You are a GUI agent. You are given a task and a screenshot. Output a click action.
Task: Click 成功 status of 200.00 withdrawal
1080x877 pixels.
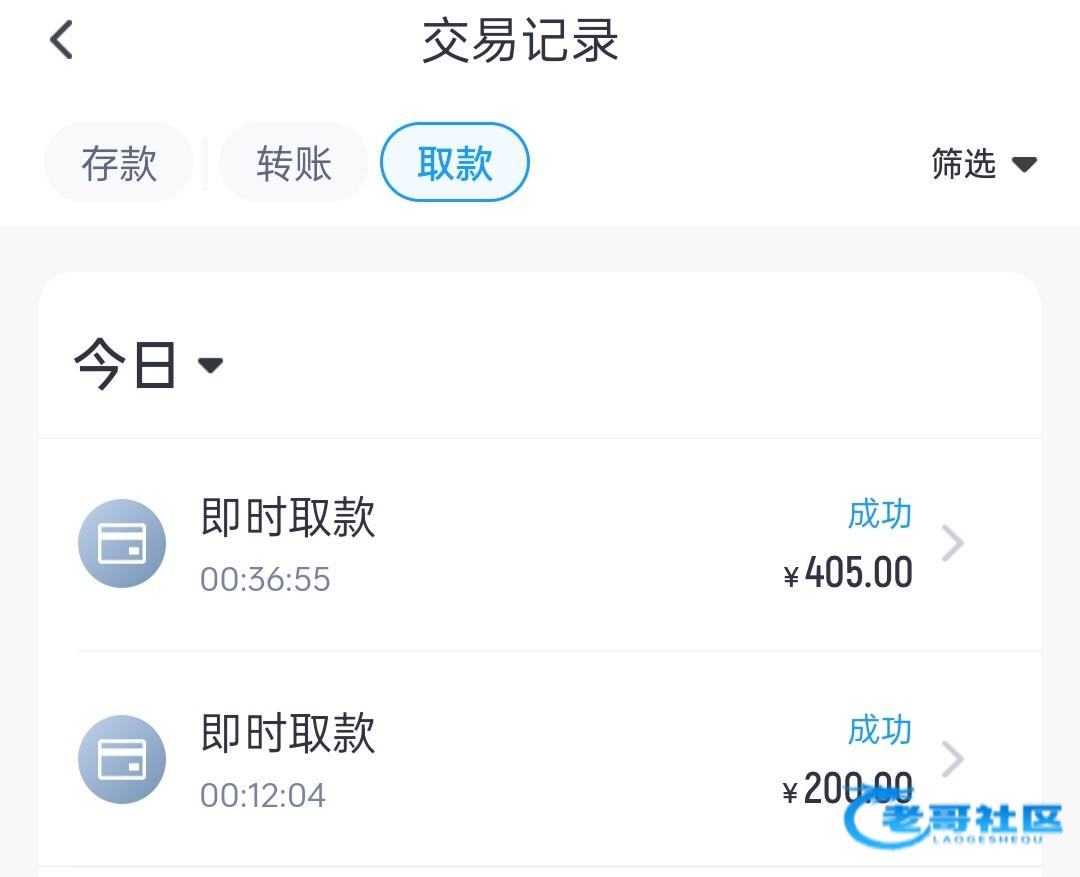click(x=879, y=730)
